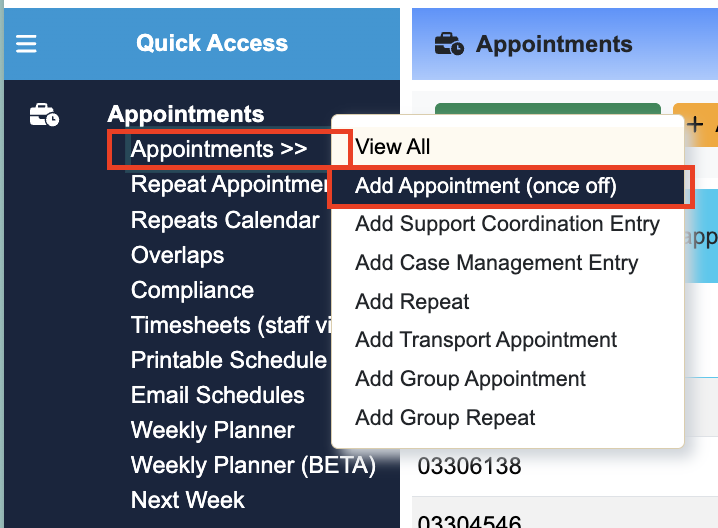
Task: Toggle the hamburger menu icon
Action: pyautogui.click(x=26, y=44)
